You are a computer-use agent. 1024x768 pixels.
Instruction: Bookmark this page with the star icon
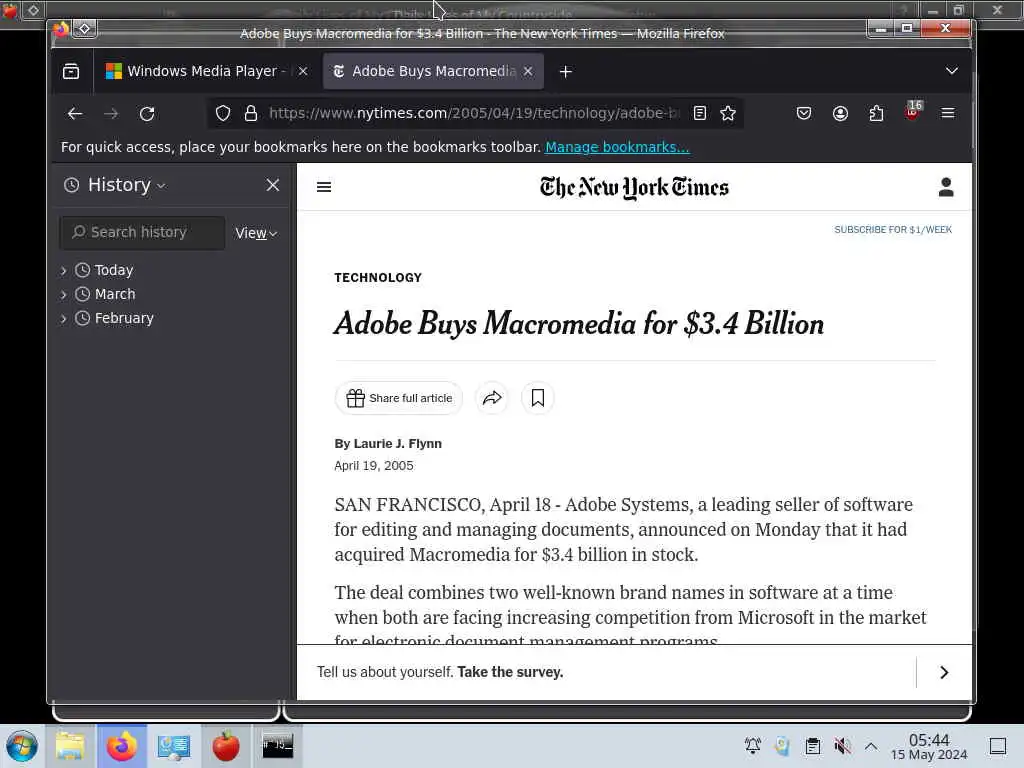tap(728, 114)
